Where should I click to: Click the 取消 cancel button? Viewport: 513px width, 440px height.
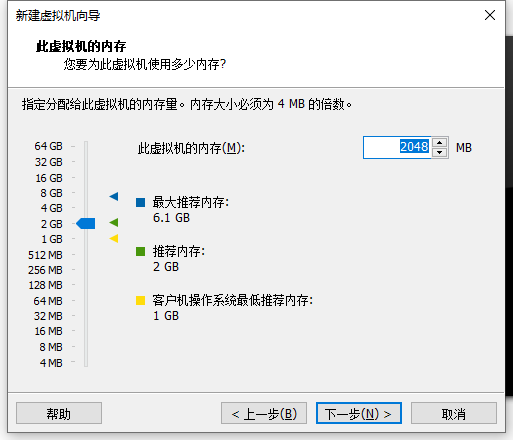(454, 413)
